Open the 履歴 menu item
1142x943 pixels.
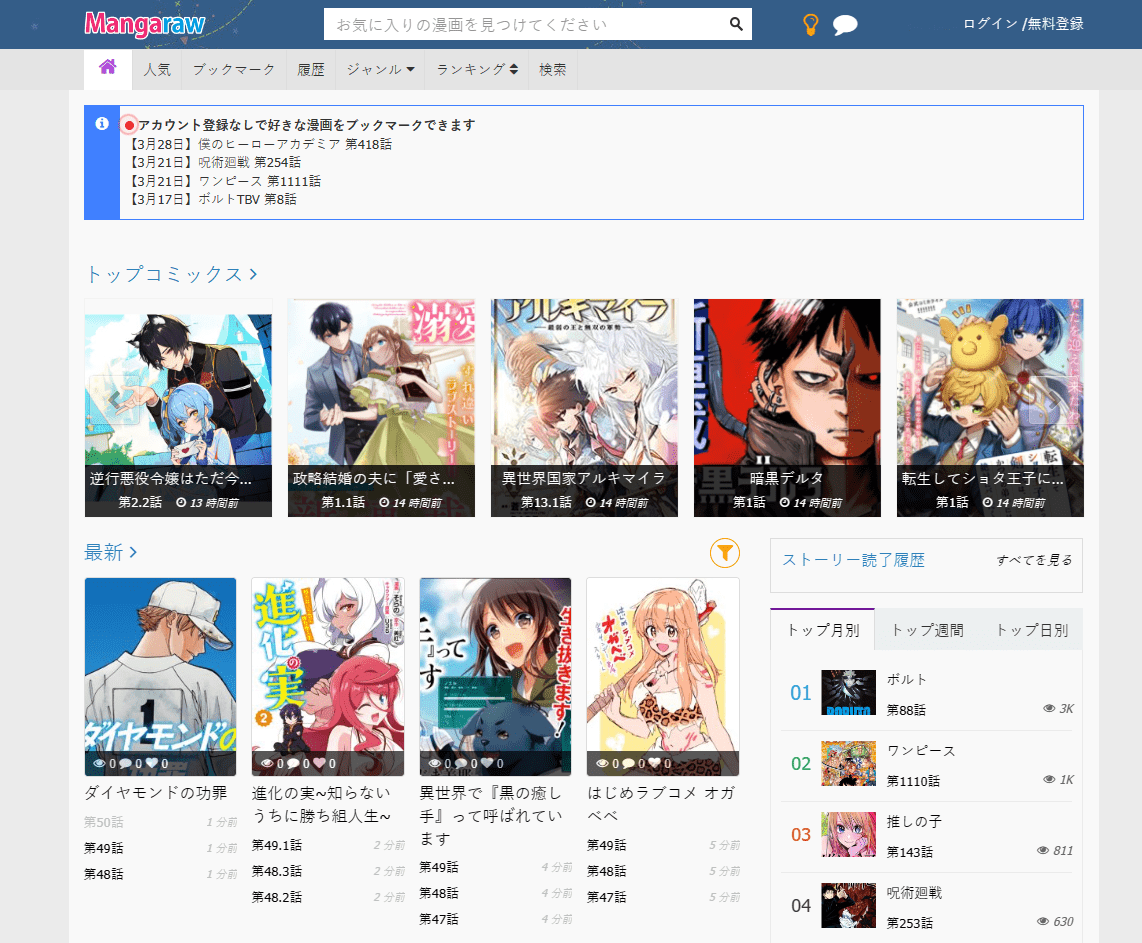(x=311, y=69)
